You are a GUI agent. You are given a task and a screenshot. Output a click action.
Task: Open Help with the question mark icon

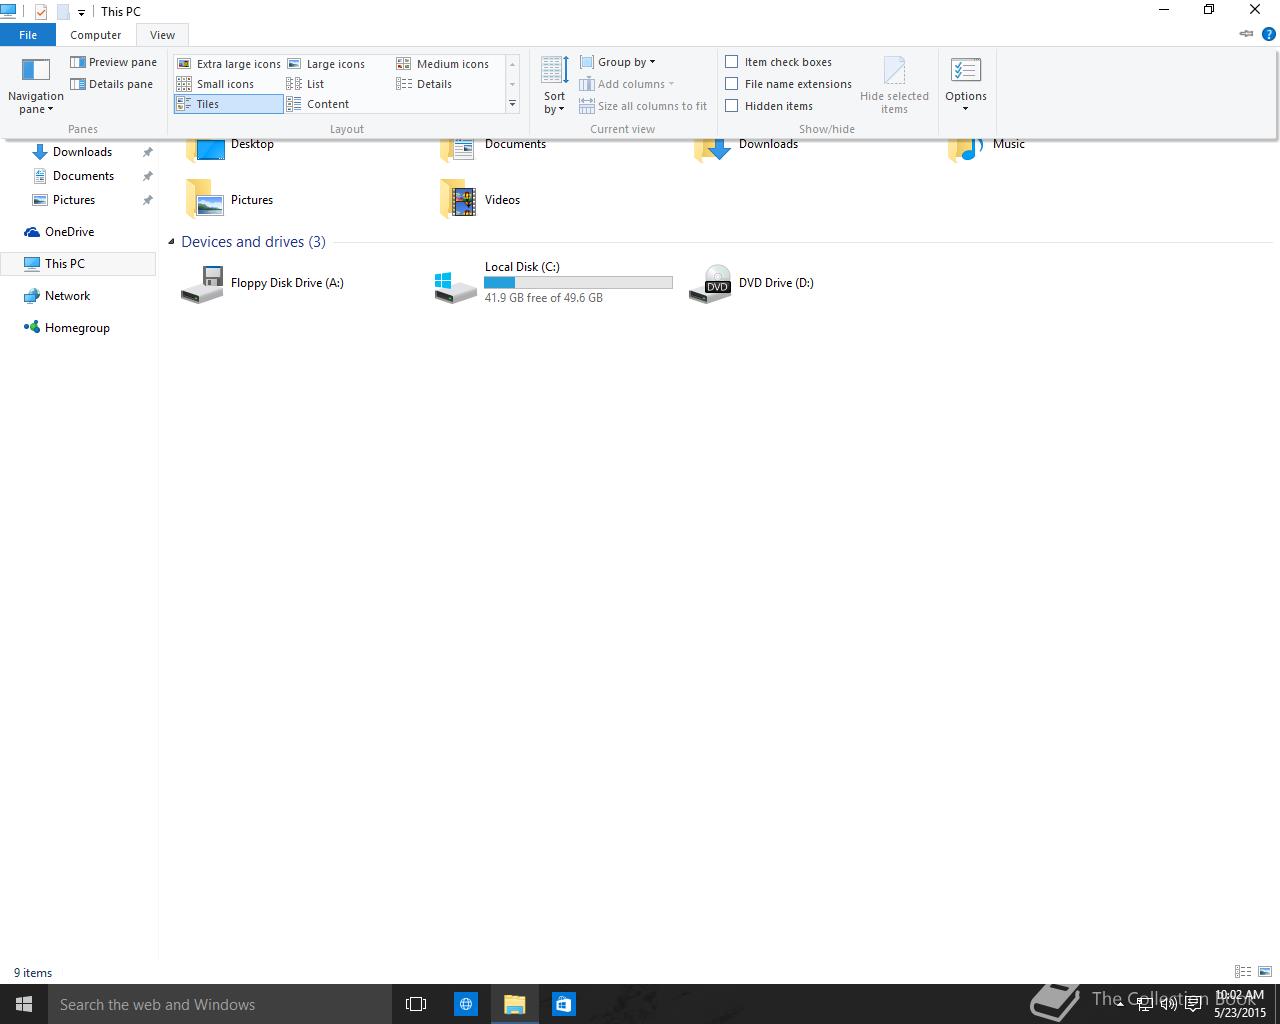click(1269, 34)
